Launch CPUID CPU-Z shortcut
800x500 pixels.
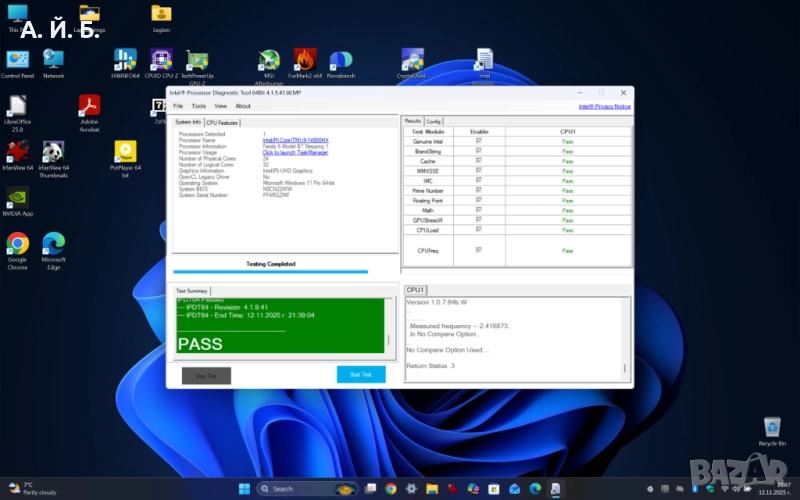pyautogui.click(x=161, y=61)
